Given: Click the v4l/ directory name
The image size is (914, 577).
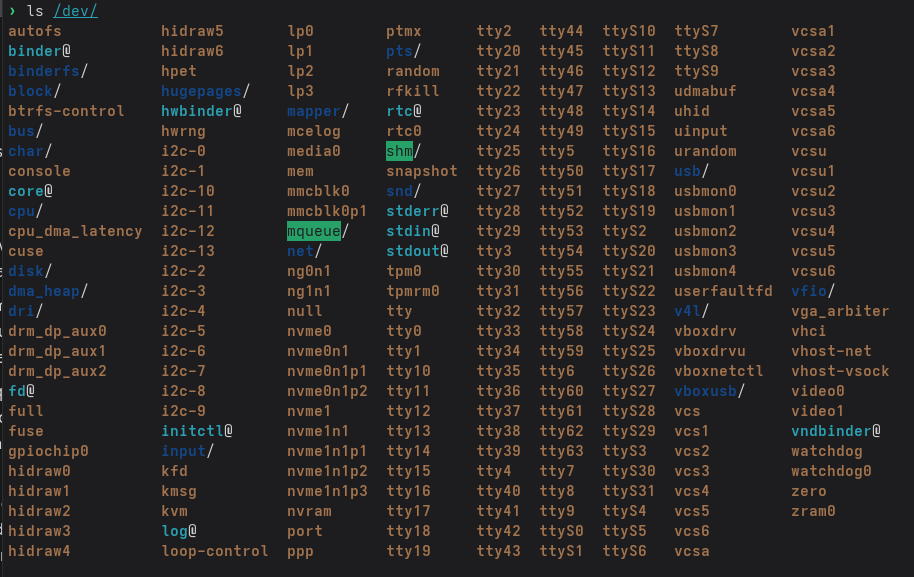Looking at the screenshot, I should coord(692,311).
